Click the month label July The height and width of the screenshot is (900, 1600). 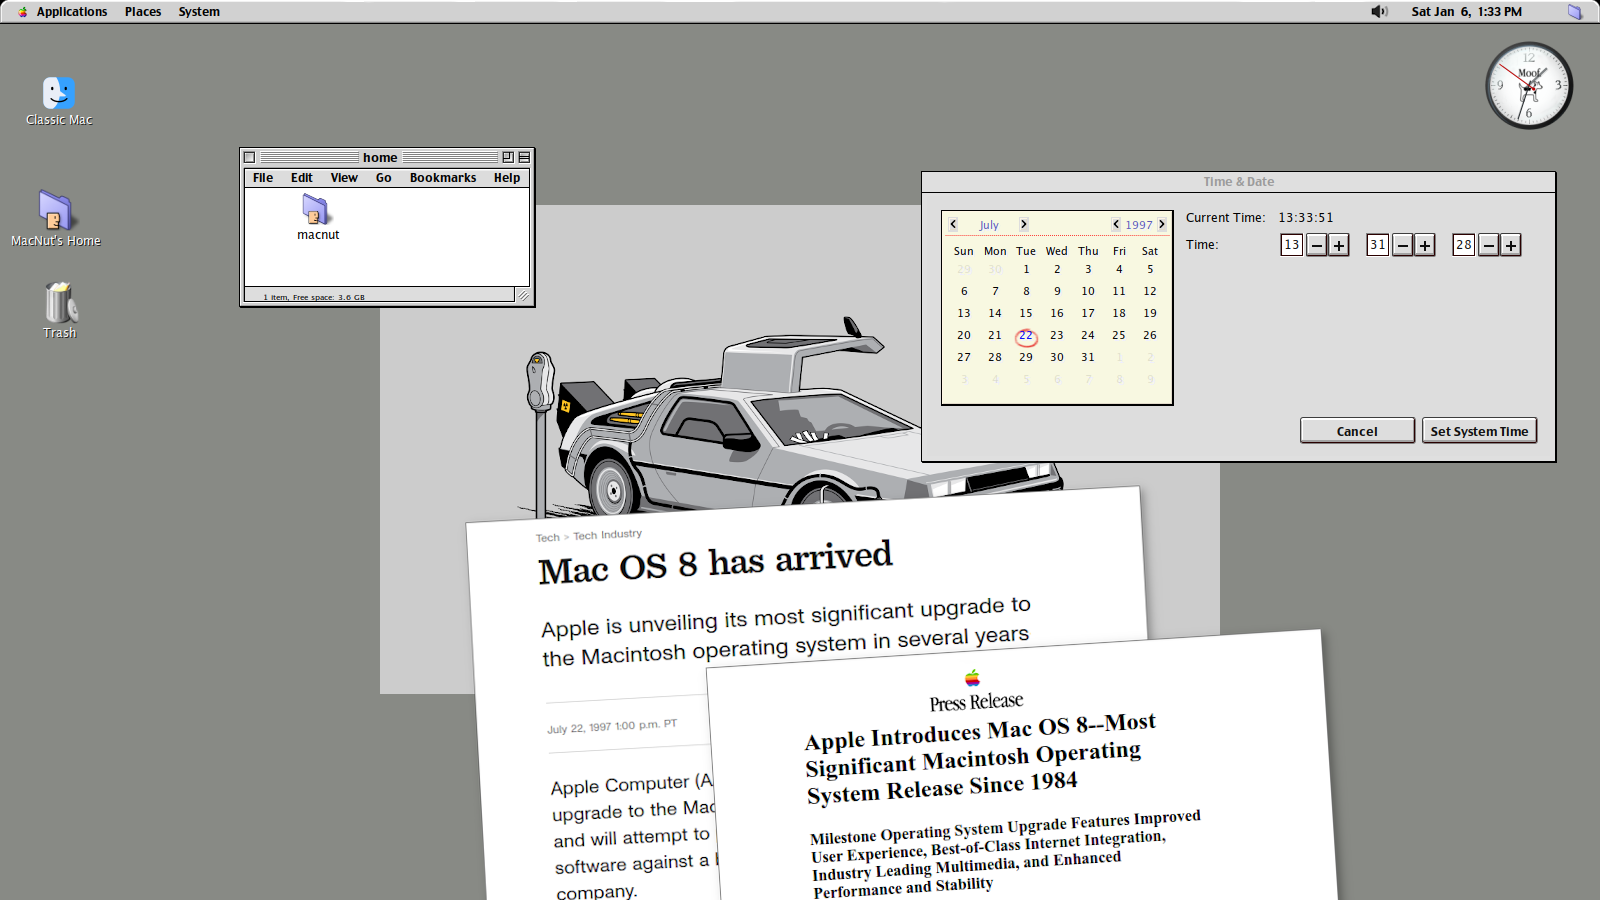989,225
